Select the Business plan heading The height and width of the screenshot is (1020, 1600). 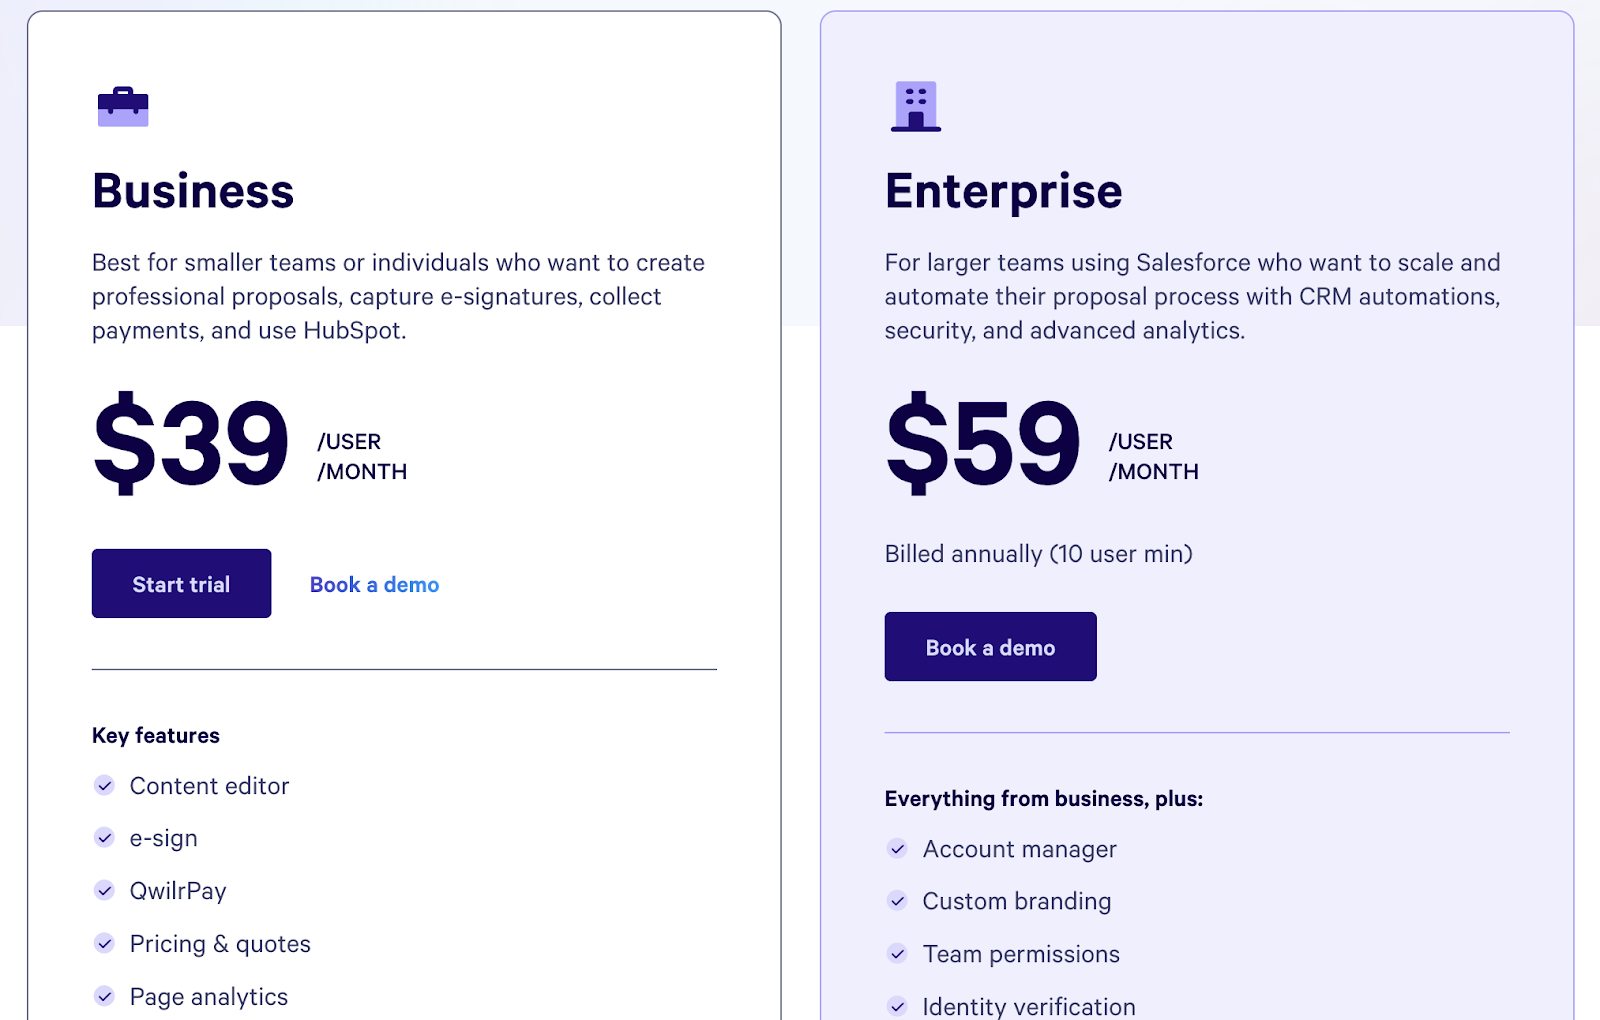click(193, 191)
